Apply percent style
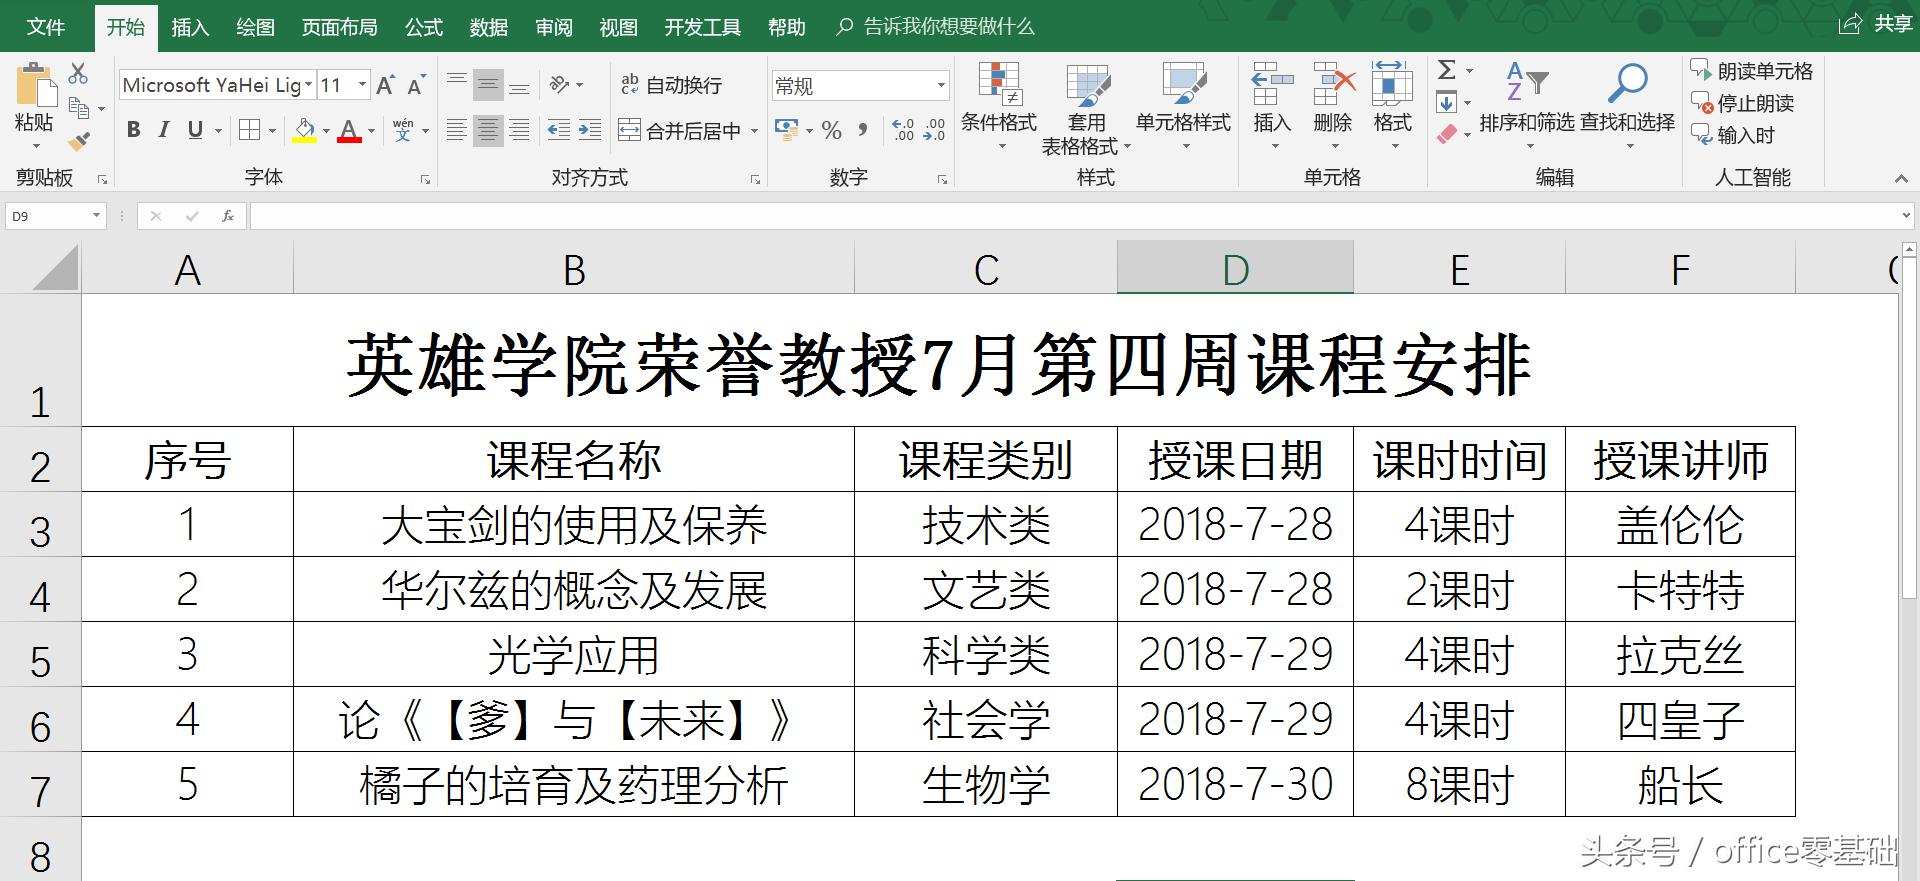 click(x=832, y=130)
